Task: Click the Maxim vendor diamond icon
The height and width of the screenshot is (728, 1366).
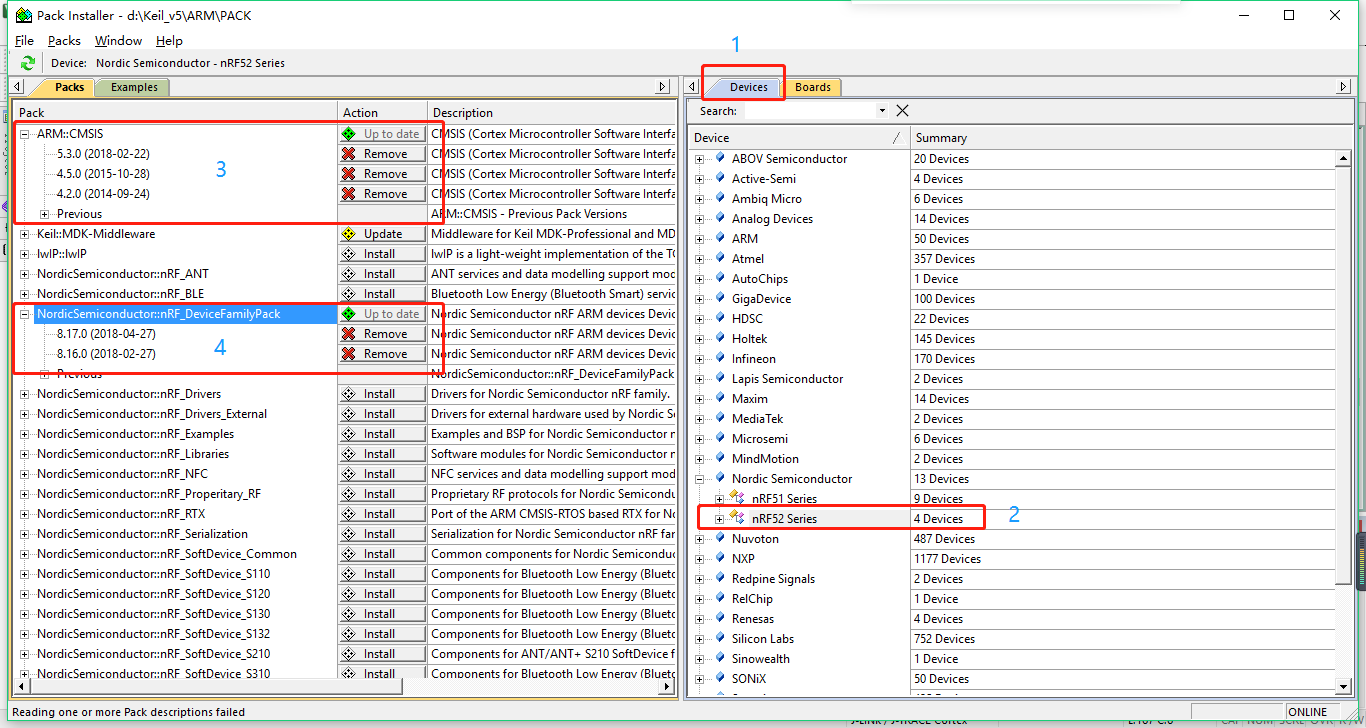Action: pos(719,398)
